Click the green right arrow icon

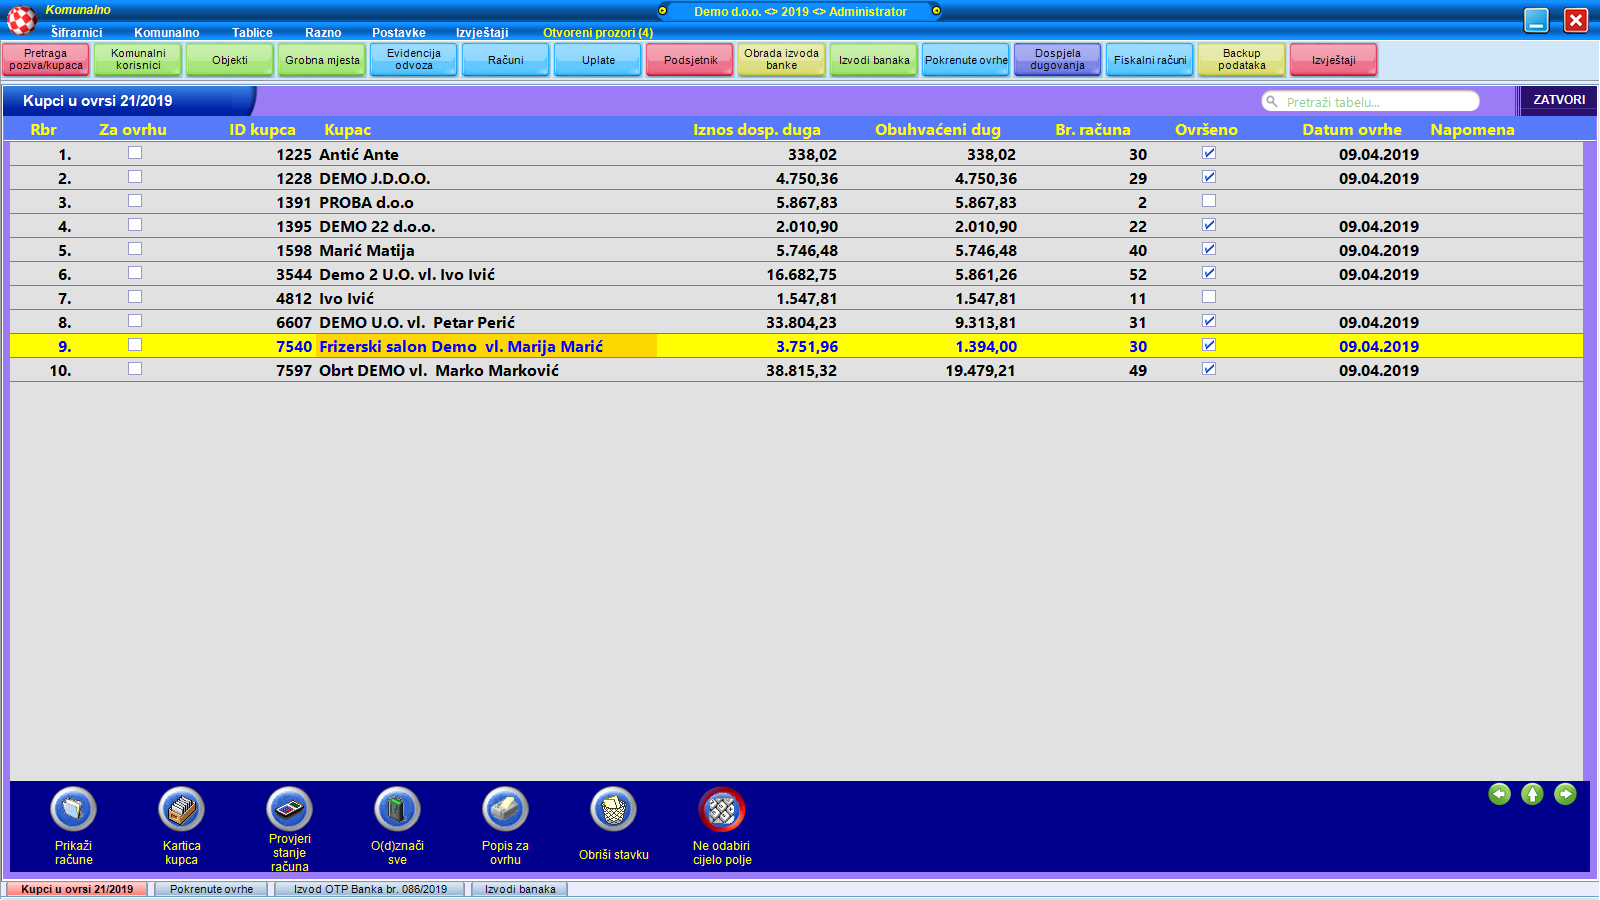(x=1565, y=794)
